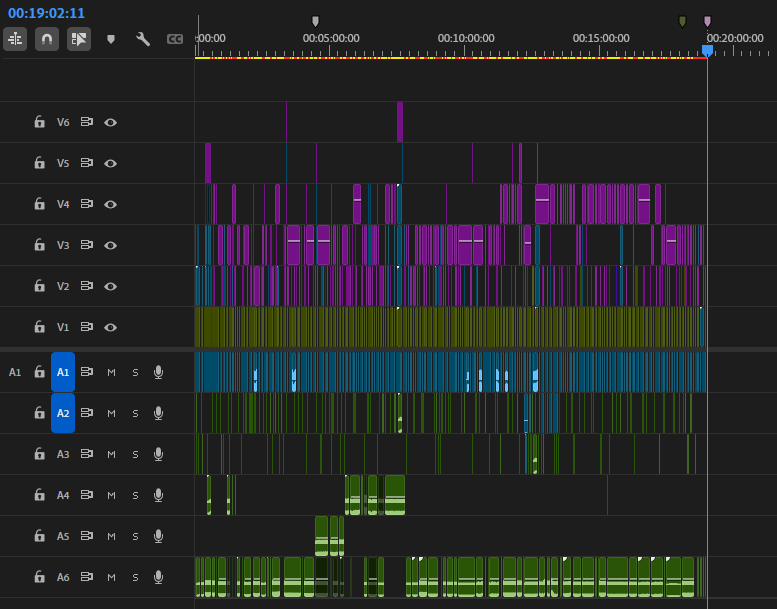Toggle lock on track V5
This screenshot has width=777, height=609.
click(39, 163)
